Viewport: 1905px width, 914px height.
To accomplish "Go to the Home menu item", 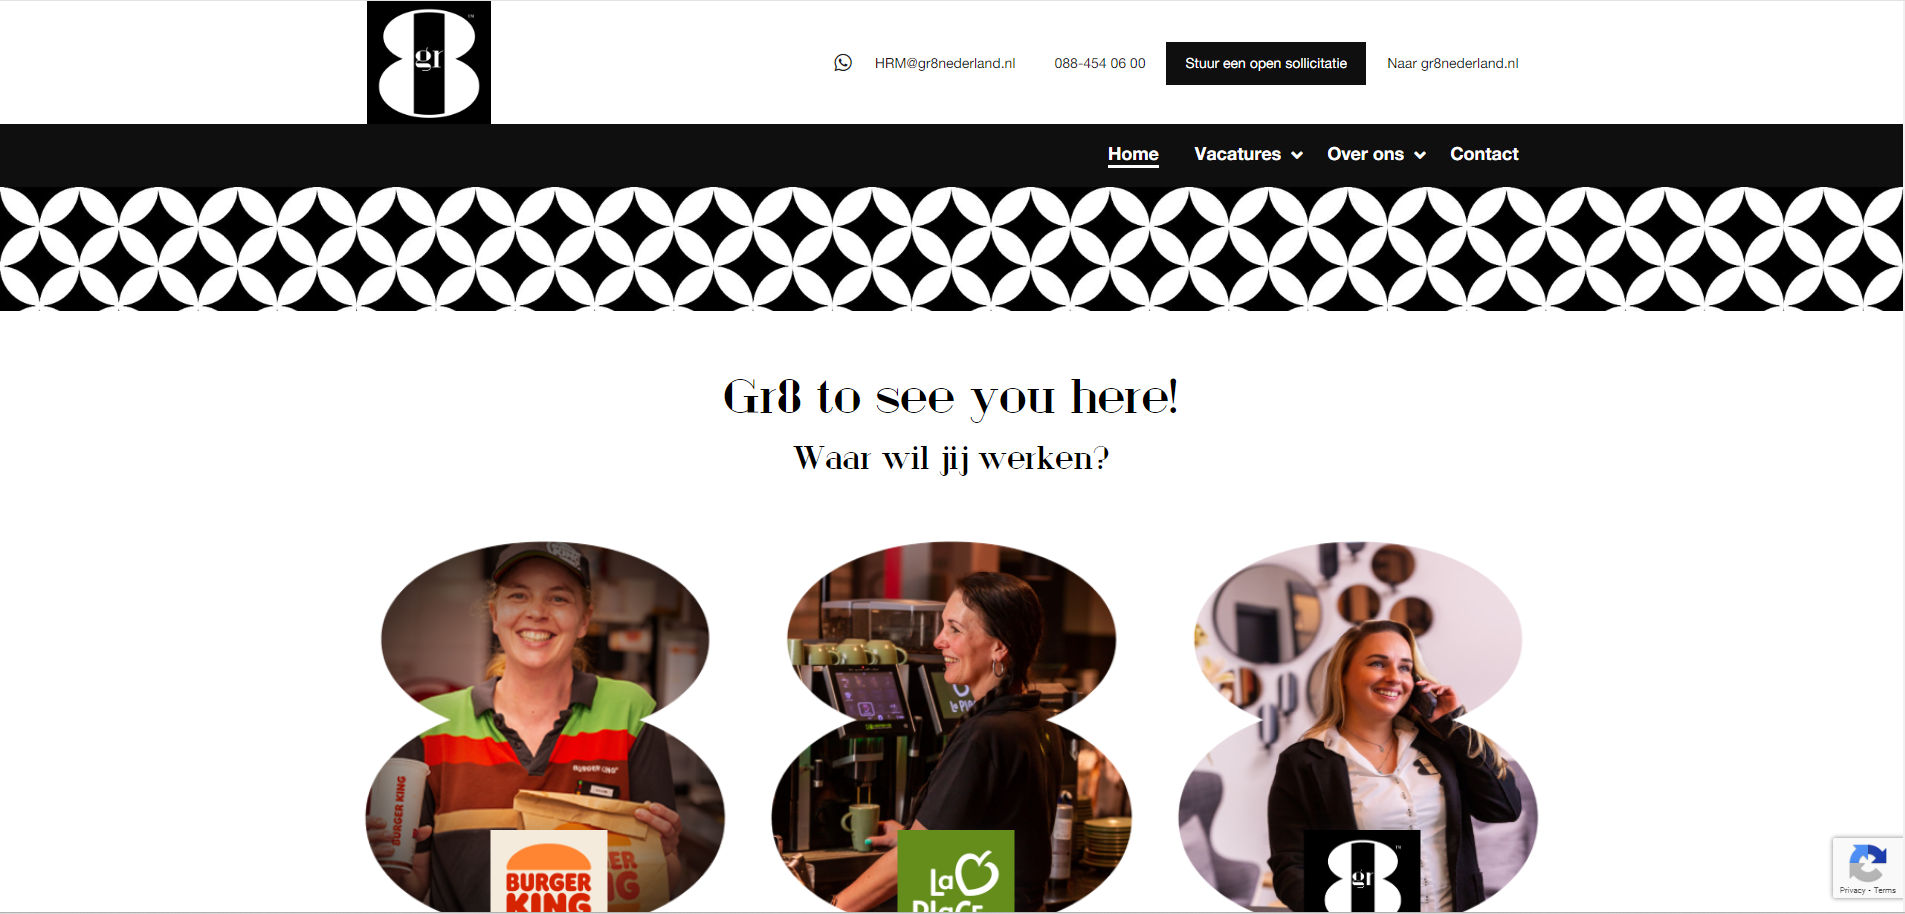I will pos(1133,154).
